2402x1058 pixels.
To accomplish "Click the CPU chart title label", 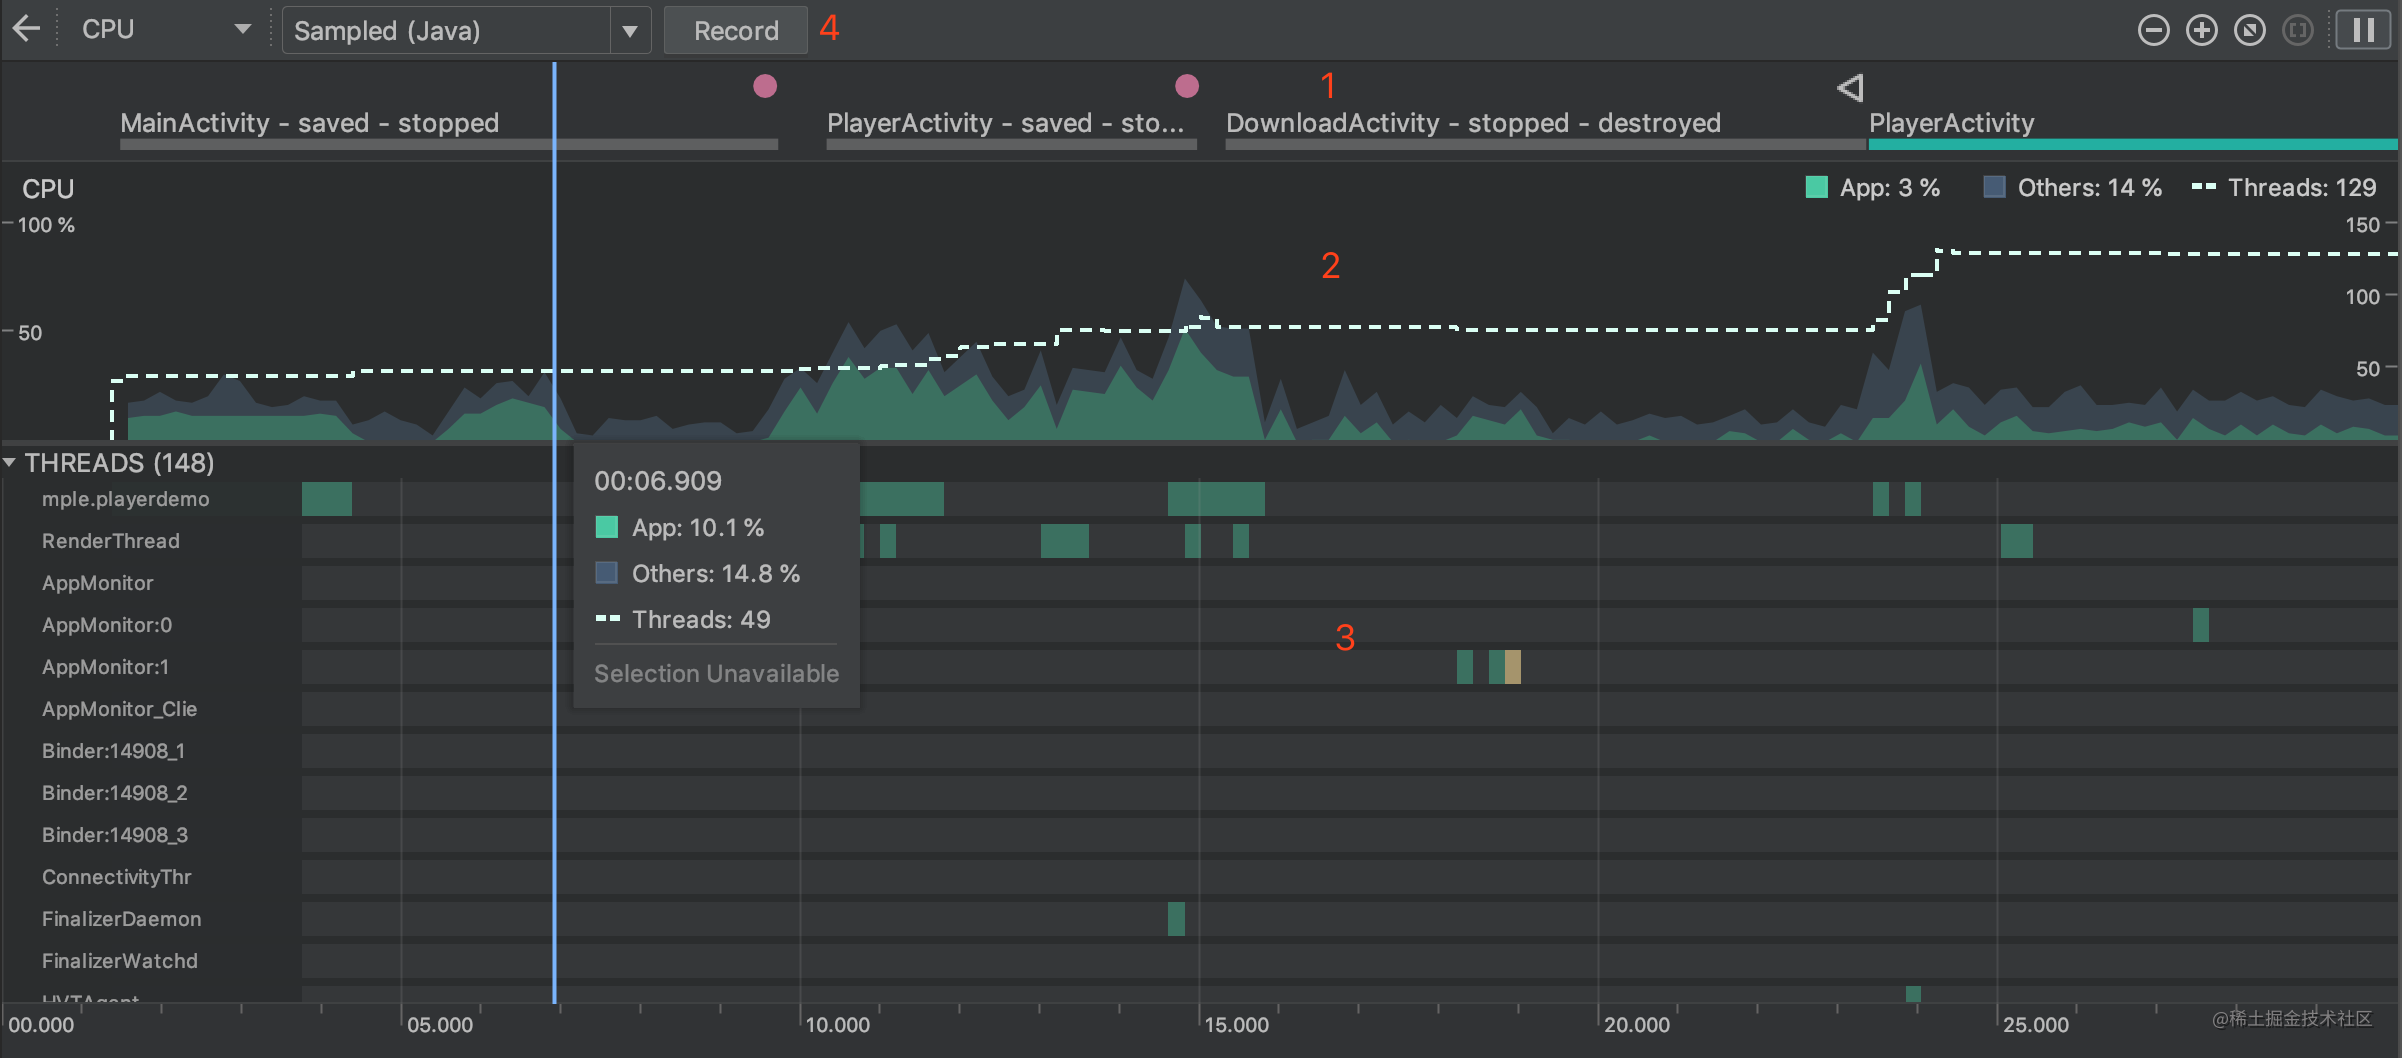I will tap(48, 189).
